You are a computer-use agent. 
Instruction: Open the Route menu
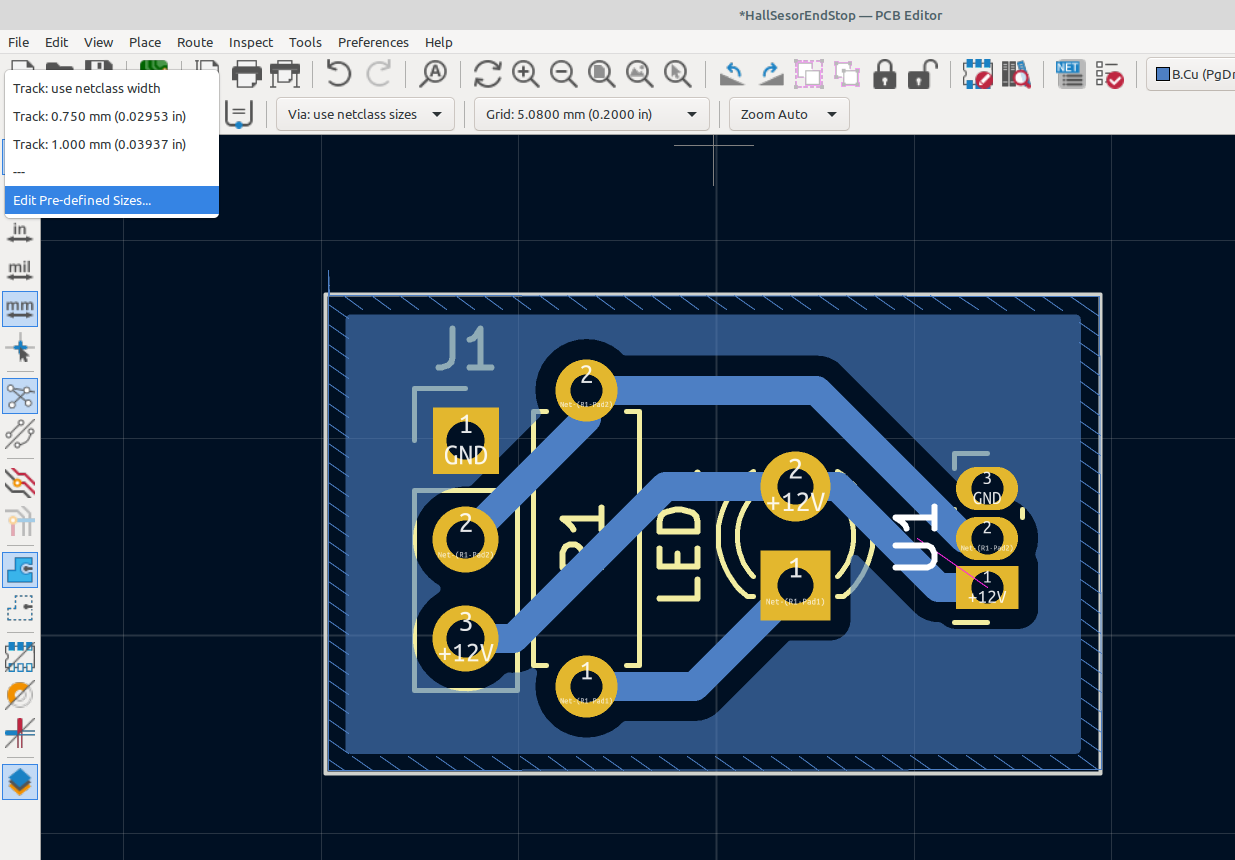195,42
